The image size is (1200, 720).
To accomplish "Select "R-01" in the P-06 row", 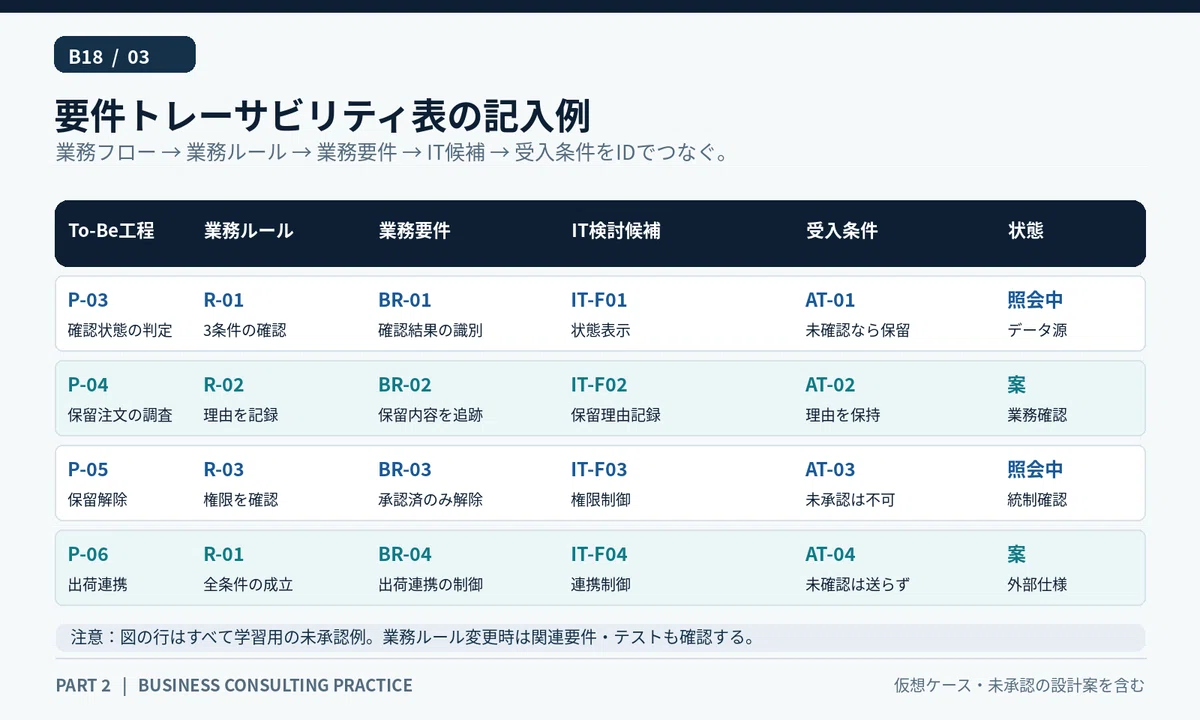I will (x=224, y=555).
